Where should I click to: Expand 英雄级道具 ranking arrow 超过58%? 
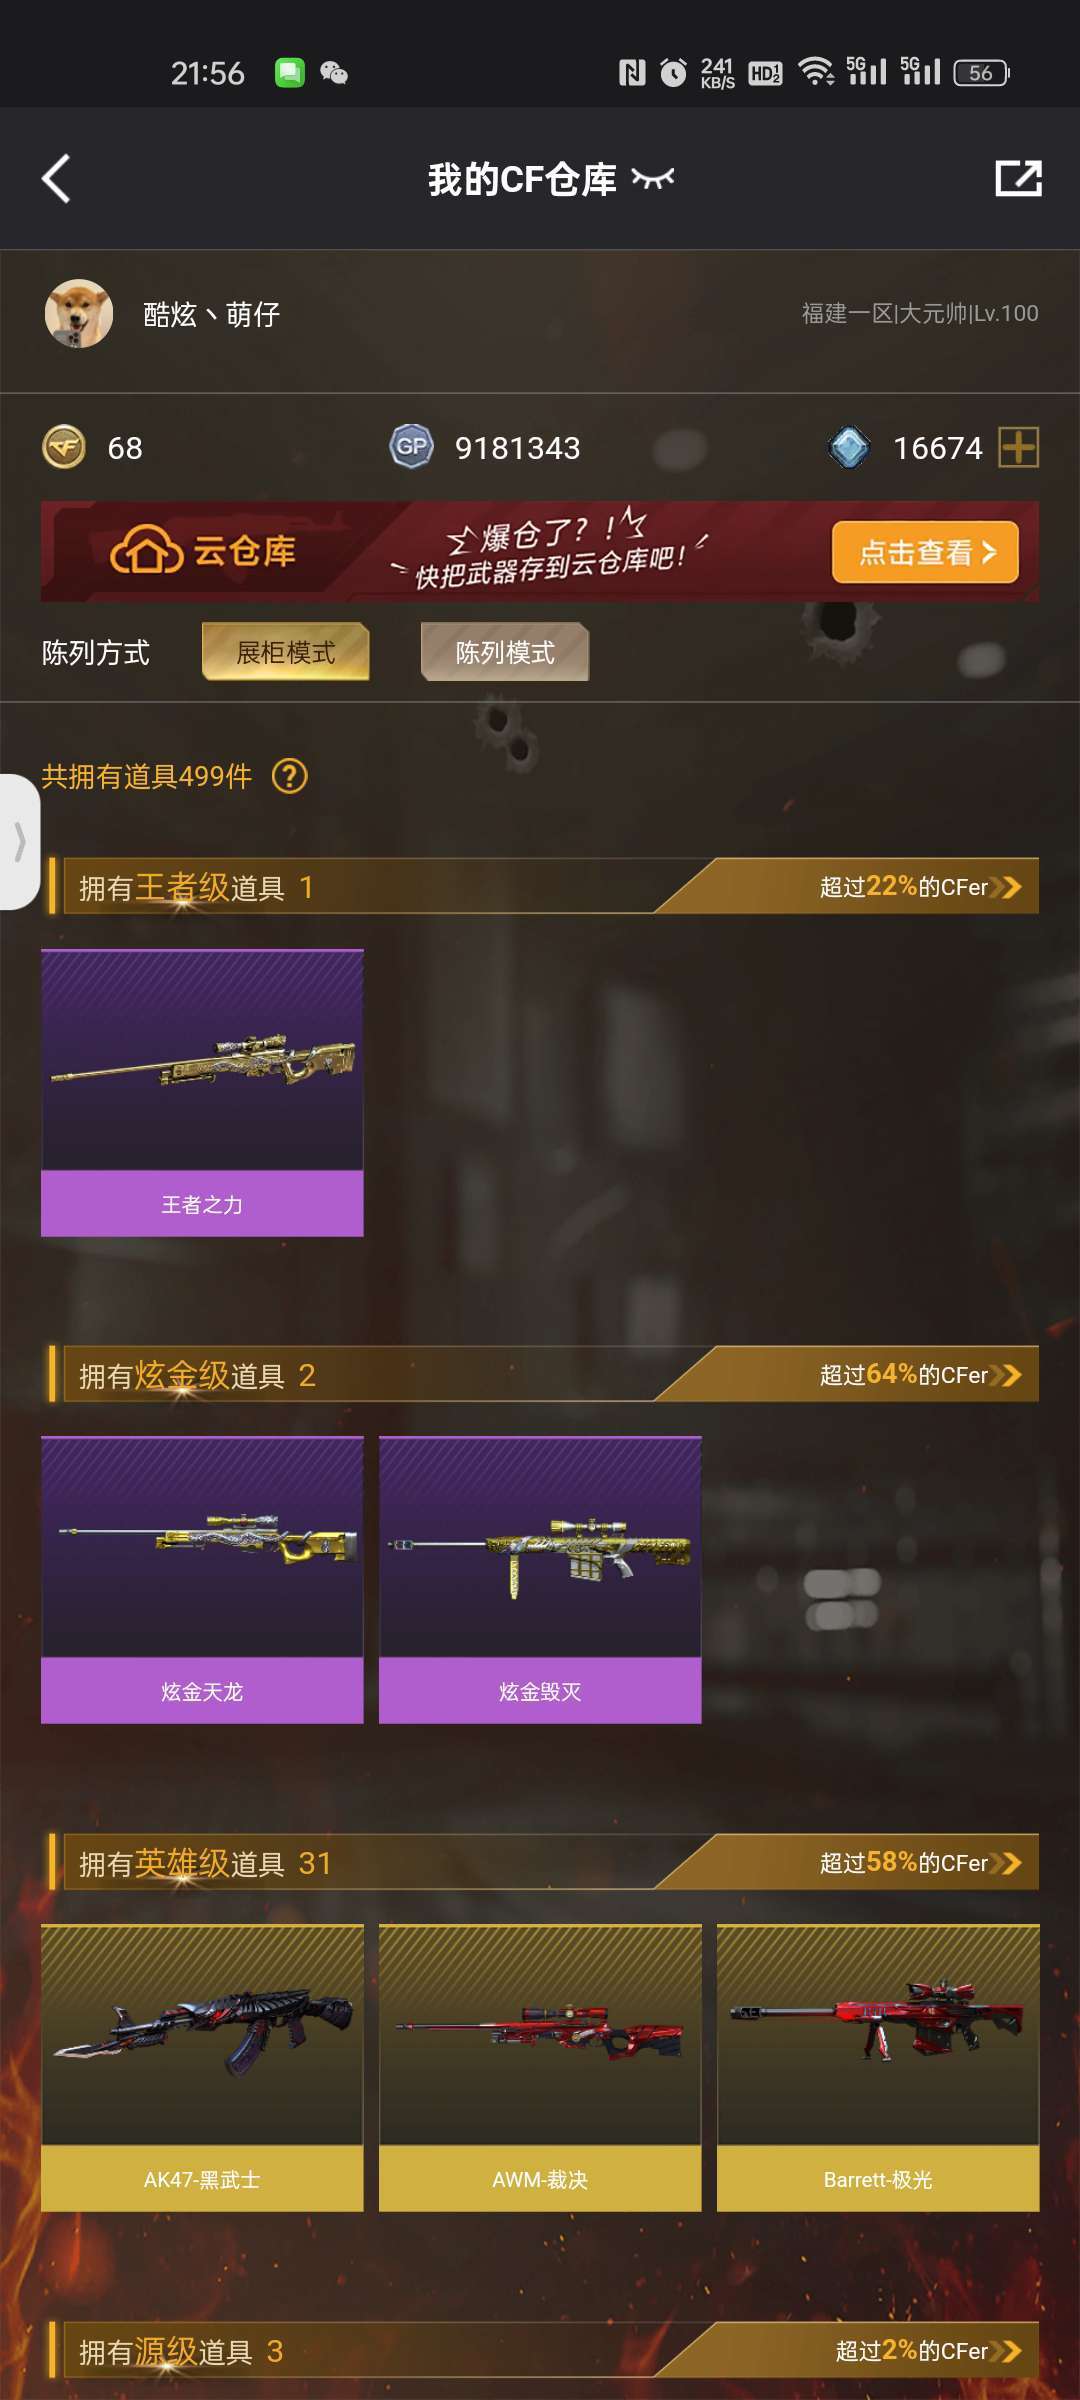pos(920,1863)
